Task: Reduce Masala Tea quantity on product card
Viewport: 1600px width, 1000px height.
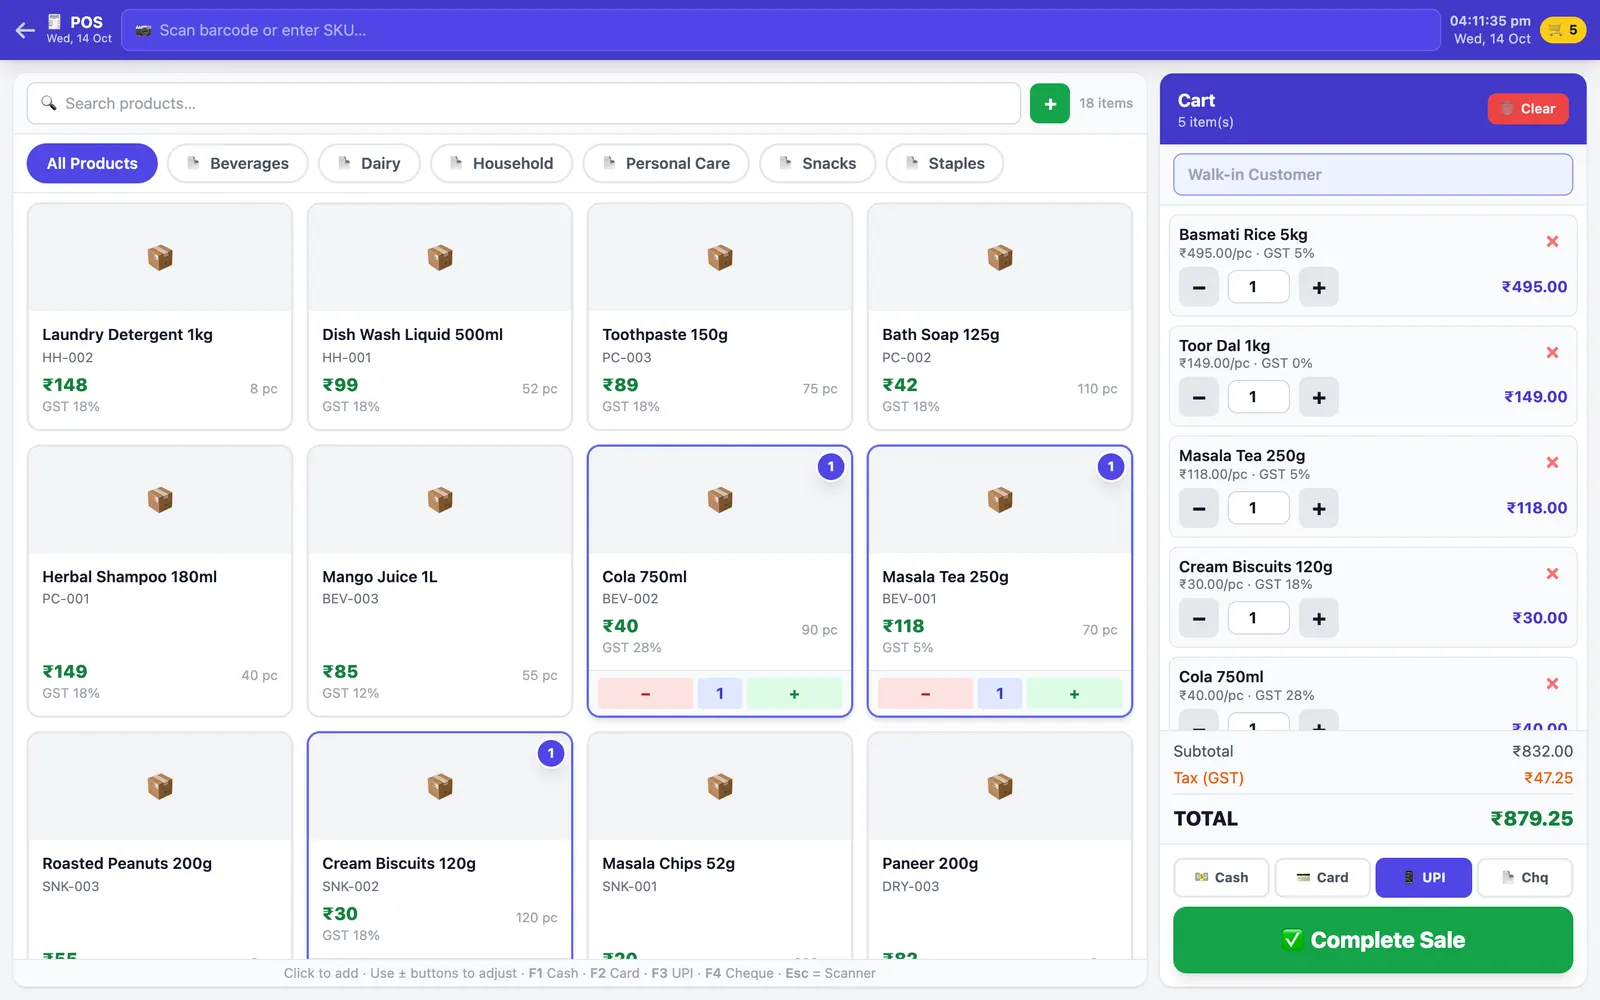Action: tap(925, 693)
